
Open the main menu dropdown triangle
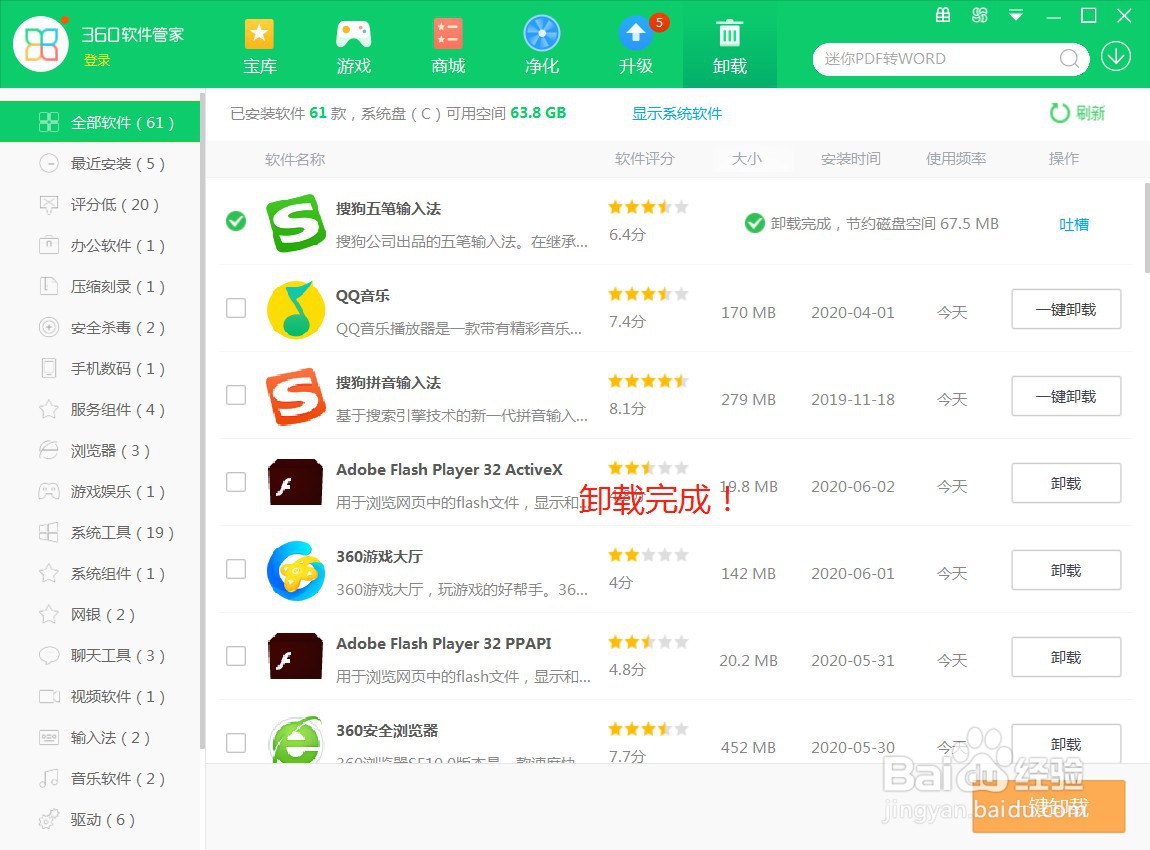tap(1016, 15)
